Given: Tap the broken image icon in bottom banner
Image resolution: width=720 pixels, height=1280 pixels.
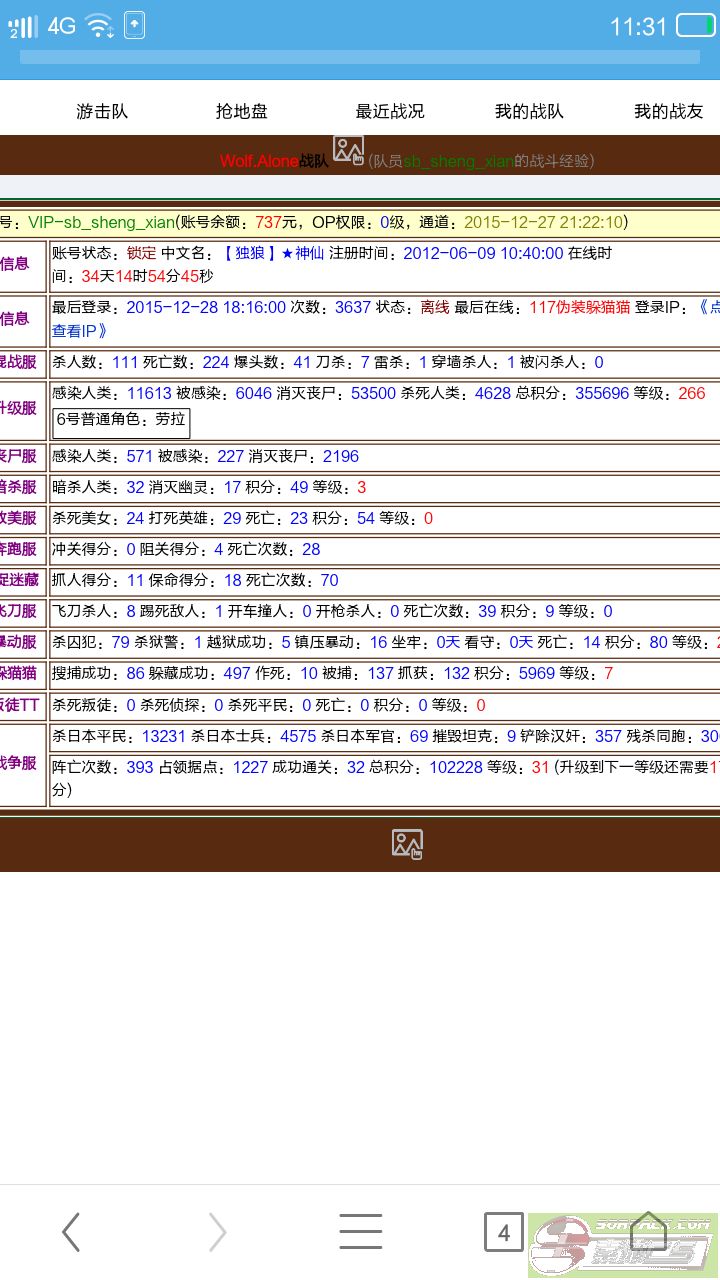Looking at the screenshot, I should pos(407,843).
